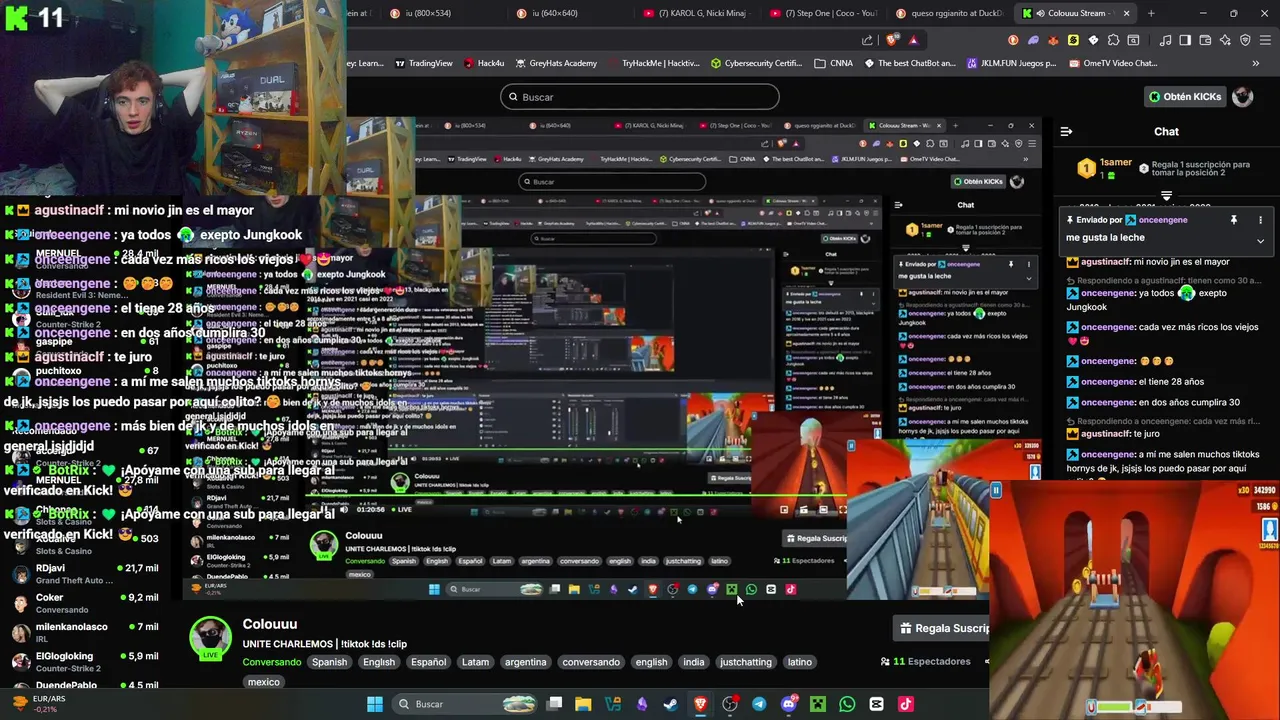Click the Kick Buscar search field
The height and width of the screenshot is (720, 1280).
click(x=640, y=97)
